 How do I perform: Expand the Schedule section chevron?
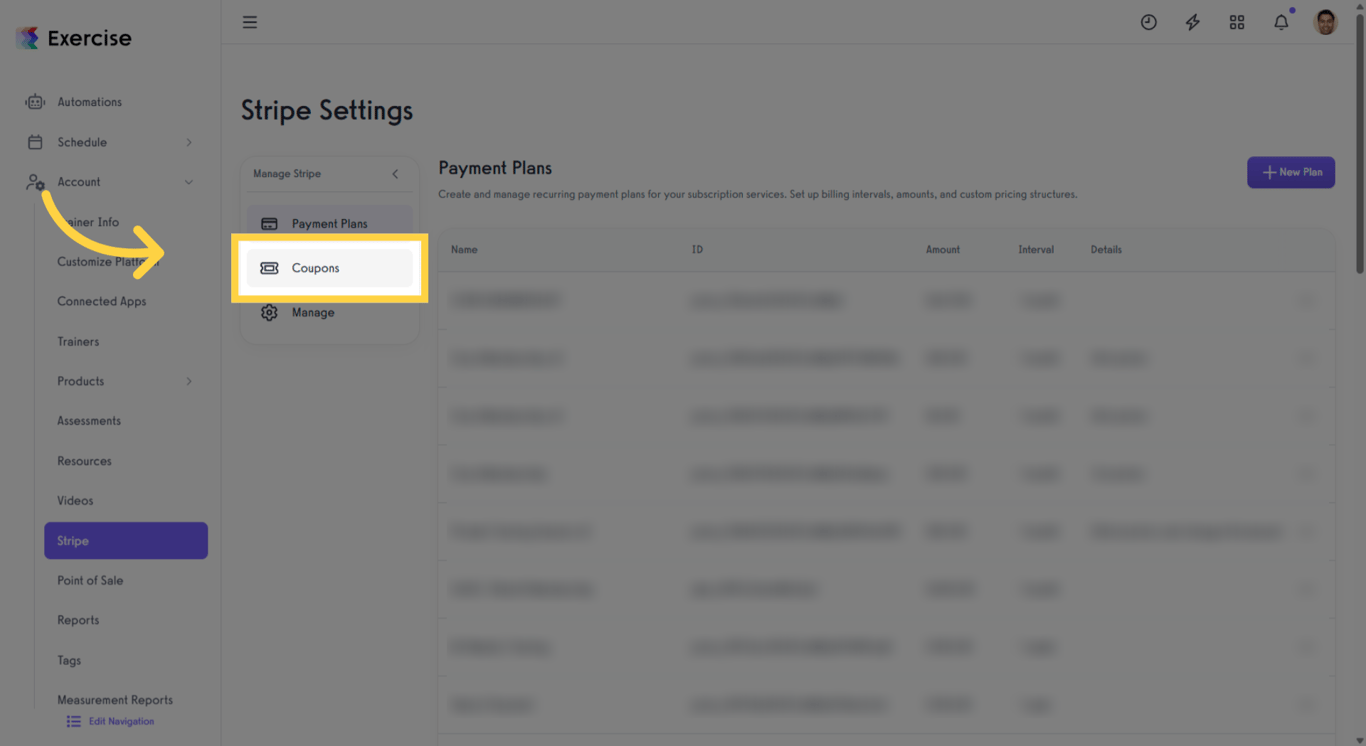(189, 141)
